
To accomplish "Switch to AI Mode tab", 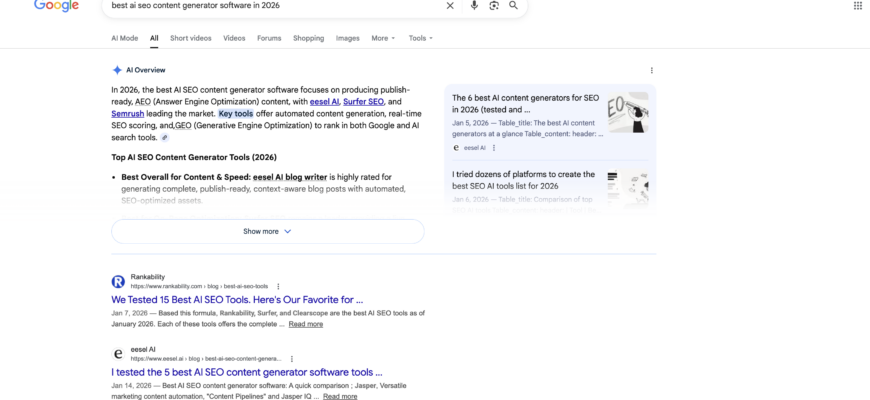I will 125,38.
